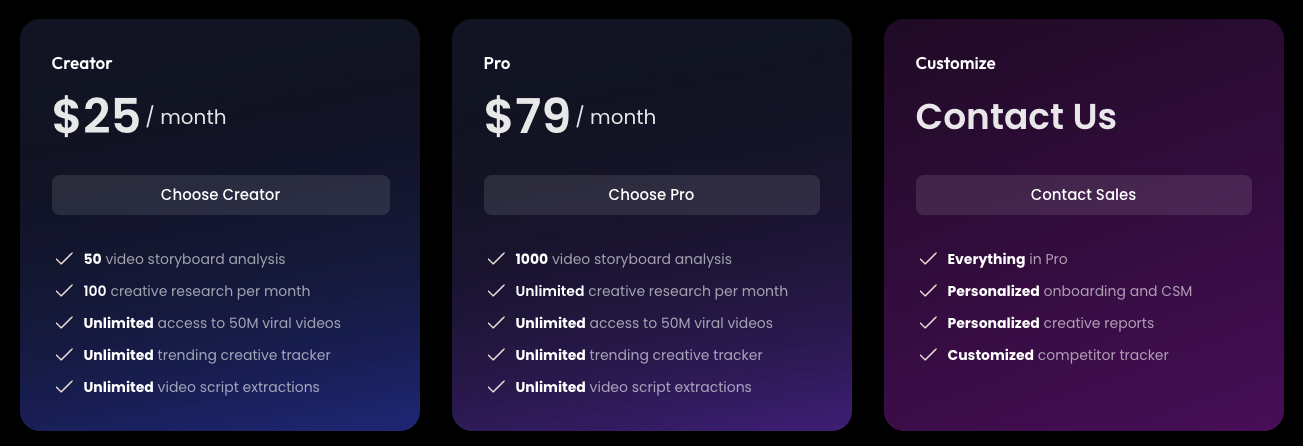Click checkmark beside 50 video storyboard analysis
Viewport: 1303px width, 446px height.
pos(64,259)
